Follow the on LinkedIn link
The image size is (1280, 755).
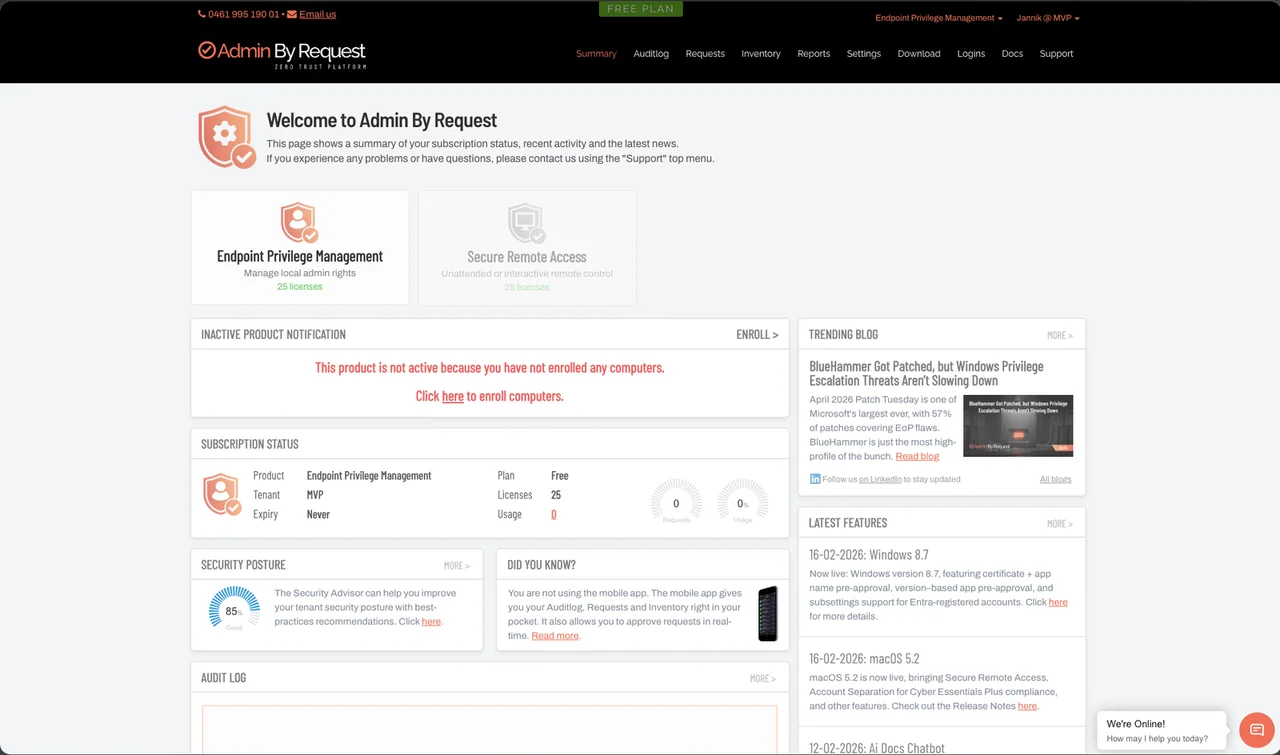point(880,479)
